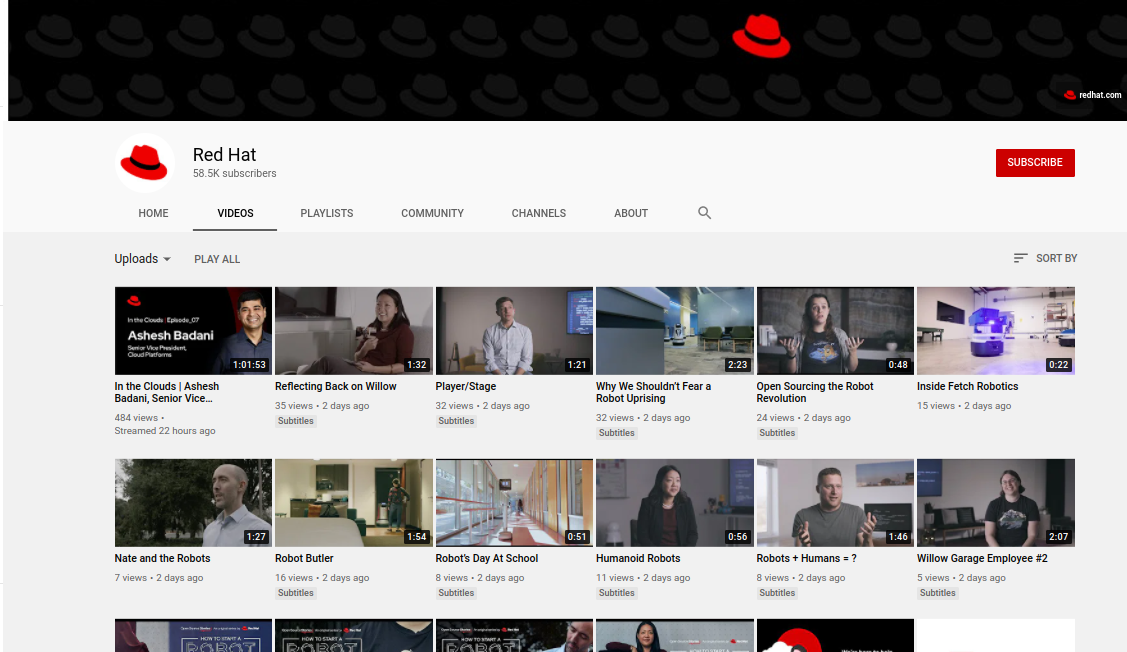Click the 1:01:53 duration badge
This screenshot has width=1127, height=652.
click(249, 364)
